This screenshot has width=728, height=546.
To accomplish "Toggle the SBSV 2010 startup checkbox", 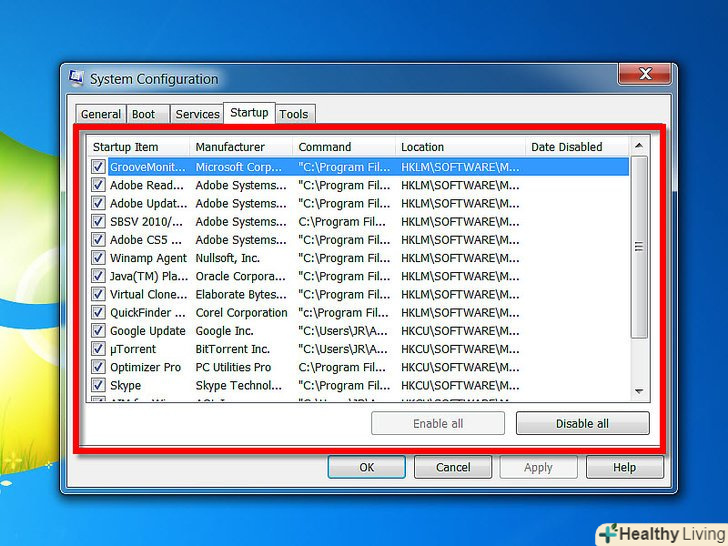I will 98,221.
